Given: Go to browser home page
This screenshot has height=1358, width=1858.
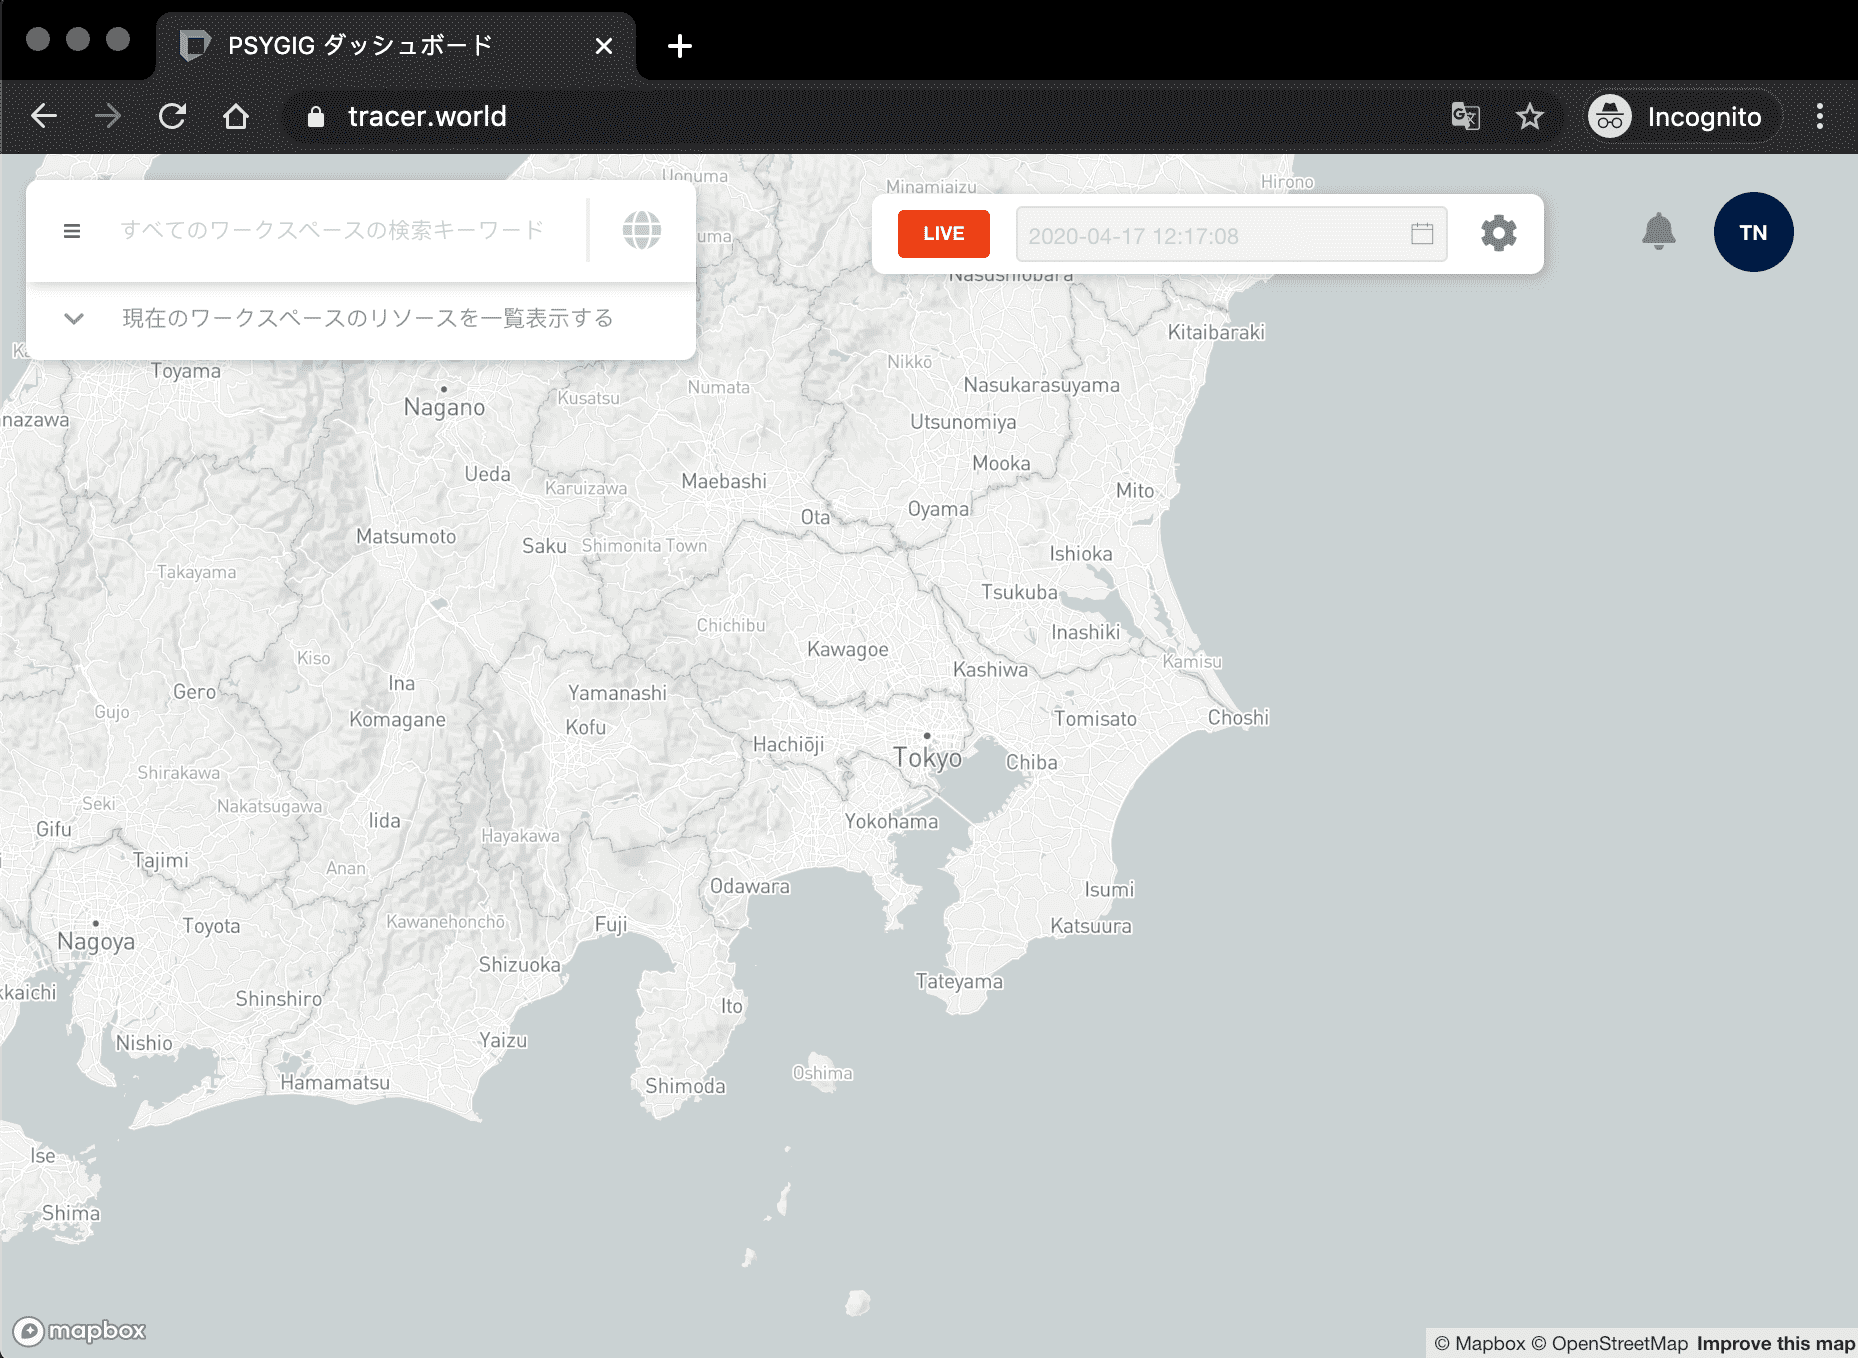Looking at the screenshot, I should 236,117.
